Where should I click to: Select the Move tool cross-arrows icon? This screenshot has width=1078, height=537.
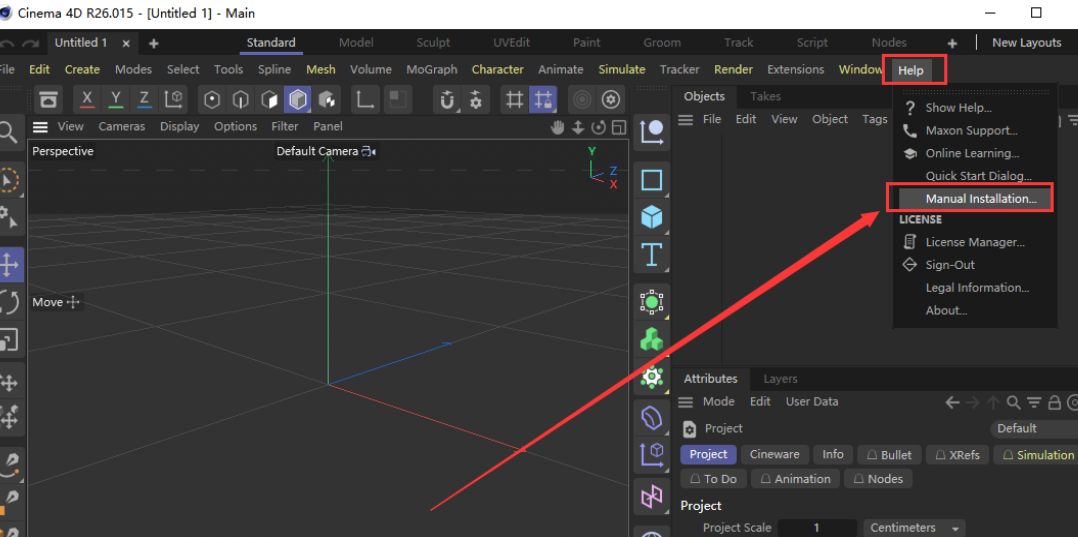point(10,266)
